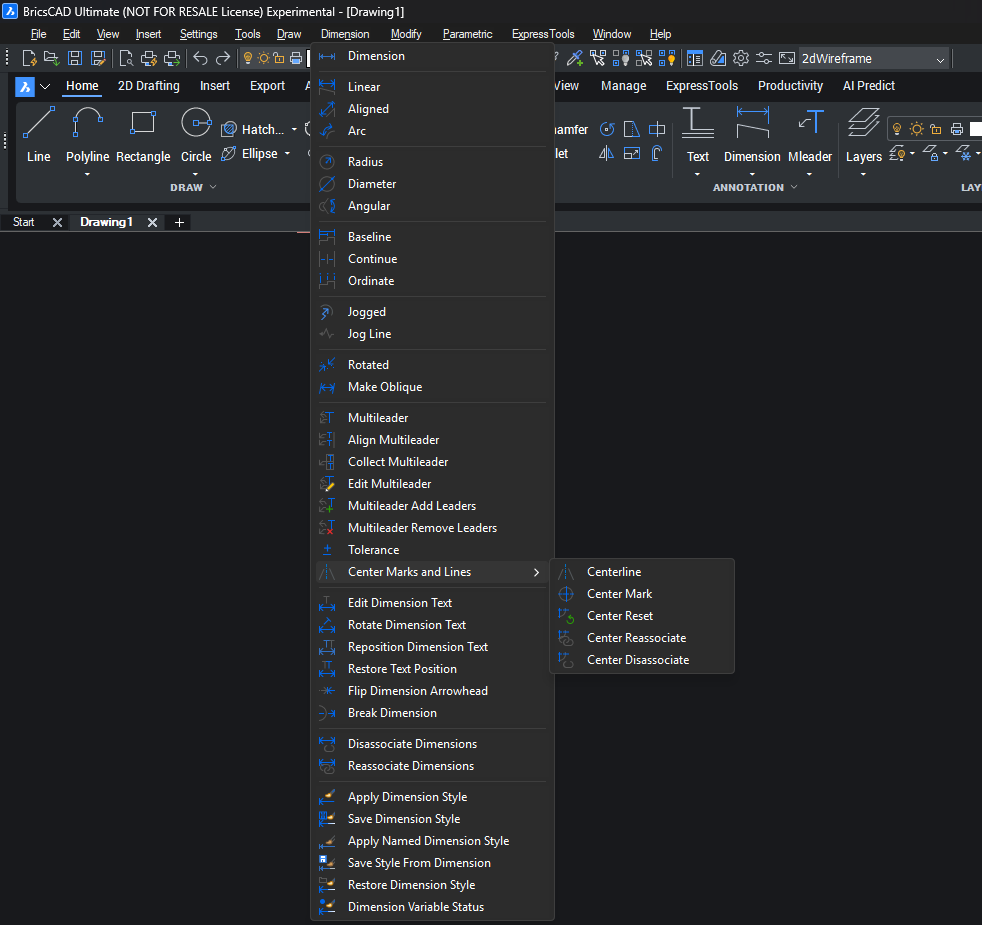Image resolution: width=982 pixels, height=925 pixels.
Task: Switch to the Productivity ribbon tab
Action: (790, 86)
